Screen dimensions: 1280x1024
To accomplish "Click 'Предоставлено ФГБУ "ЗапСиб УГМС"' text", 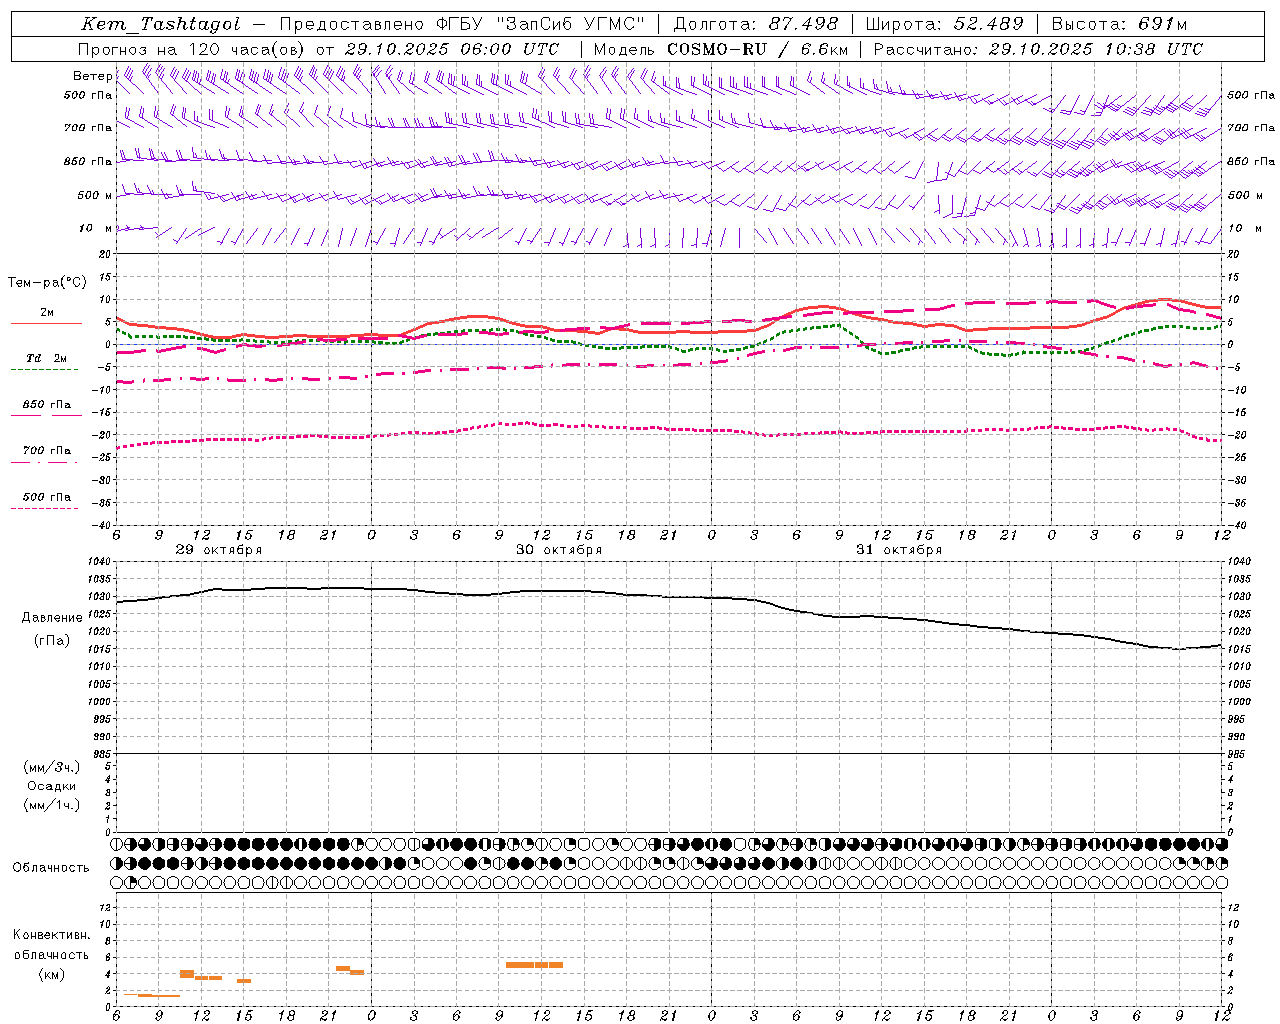I will (462, 24).
